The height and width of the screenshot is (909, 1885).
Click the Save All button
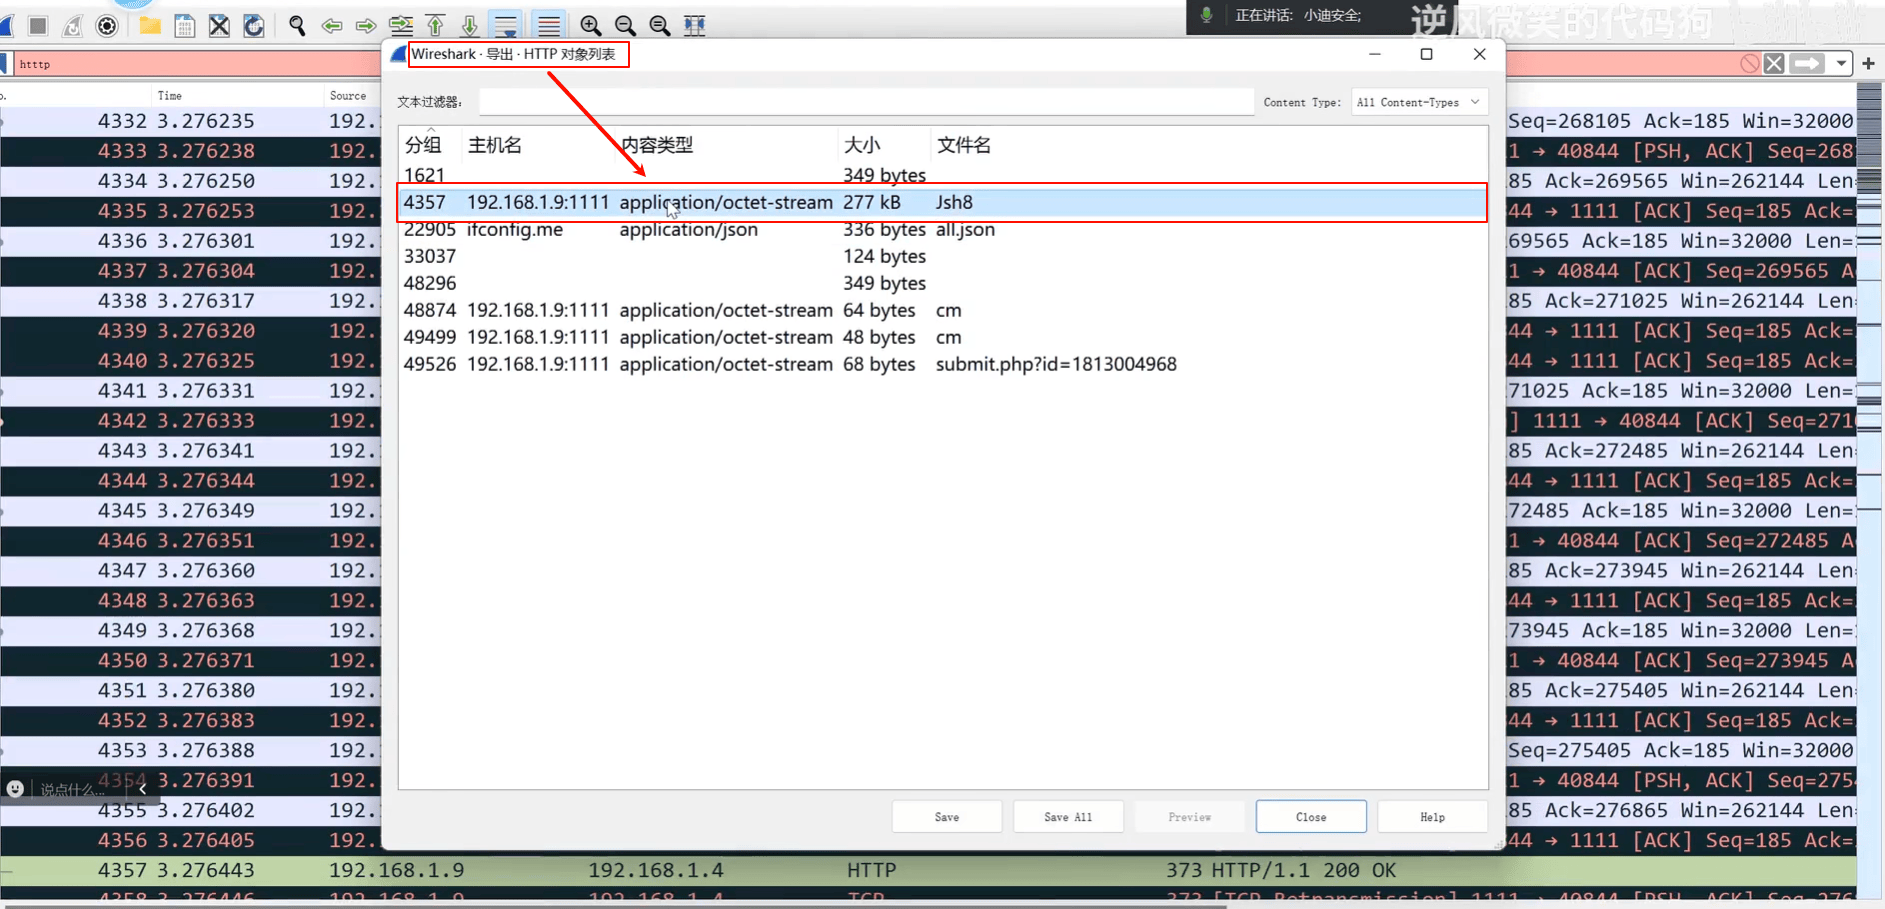pyautogui.click(x=1068, y=817)
